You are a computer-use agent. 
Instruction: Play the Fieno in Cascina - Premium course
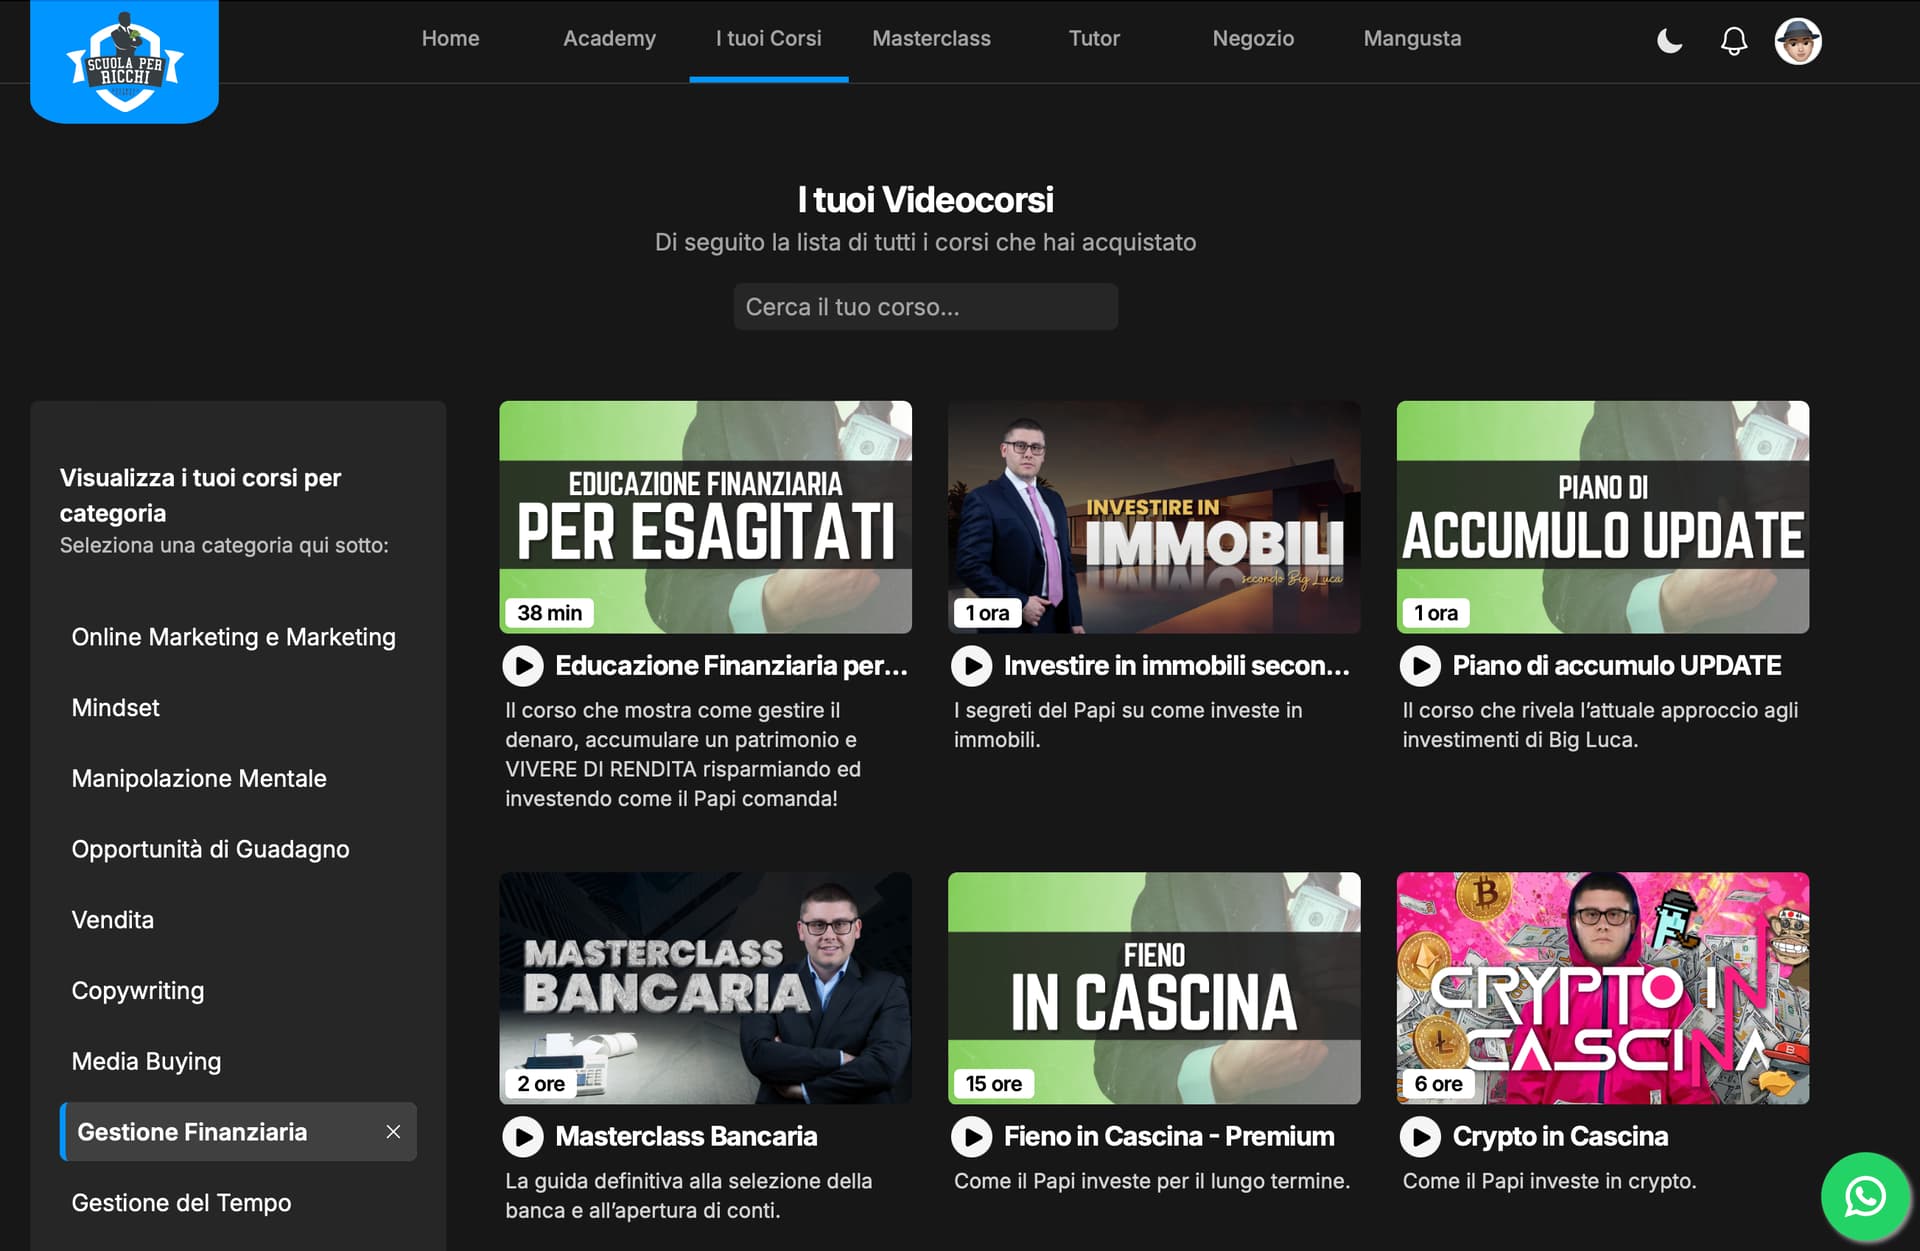coord(971,1137)
